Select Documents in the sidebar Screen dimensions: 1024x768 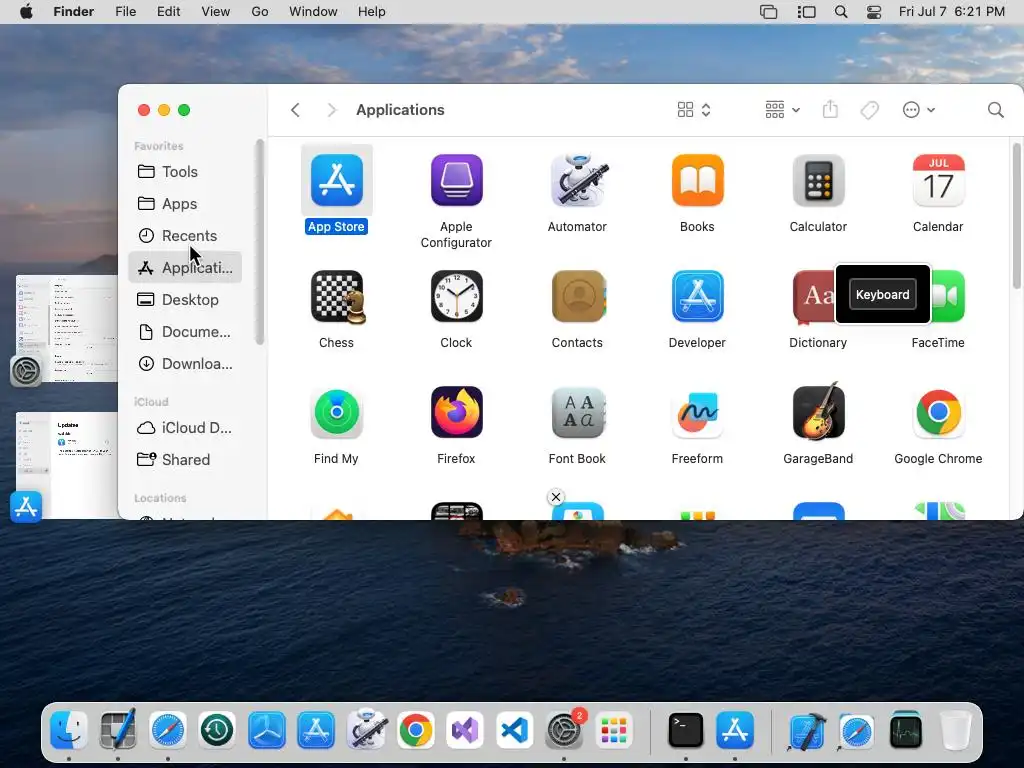pos(185,331)
